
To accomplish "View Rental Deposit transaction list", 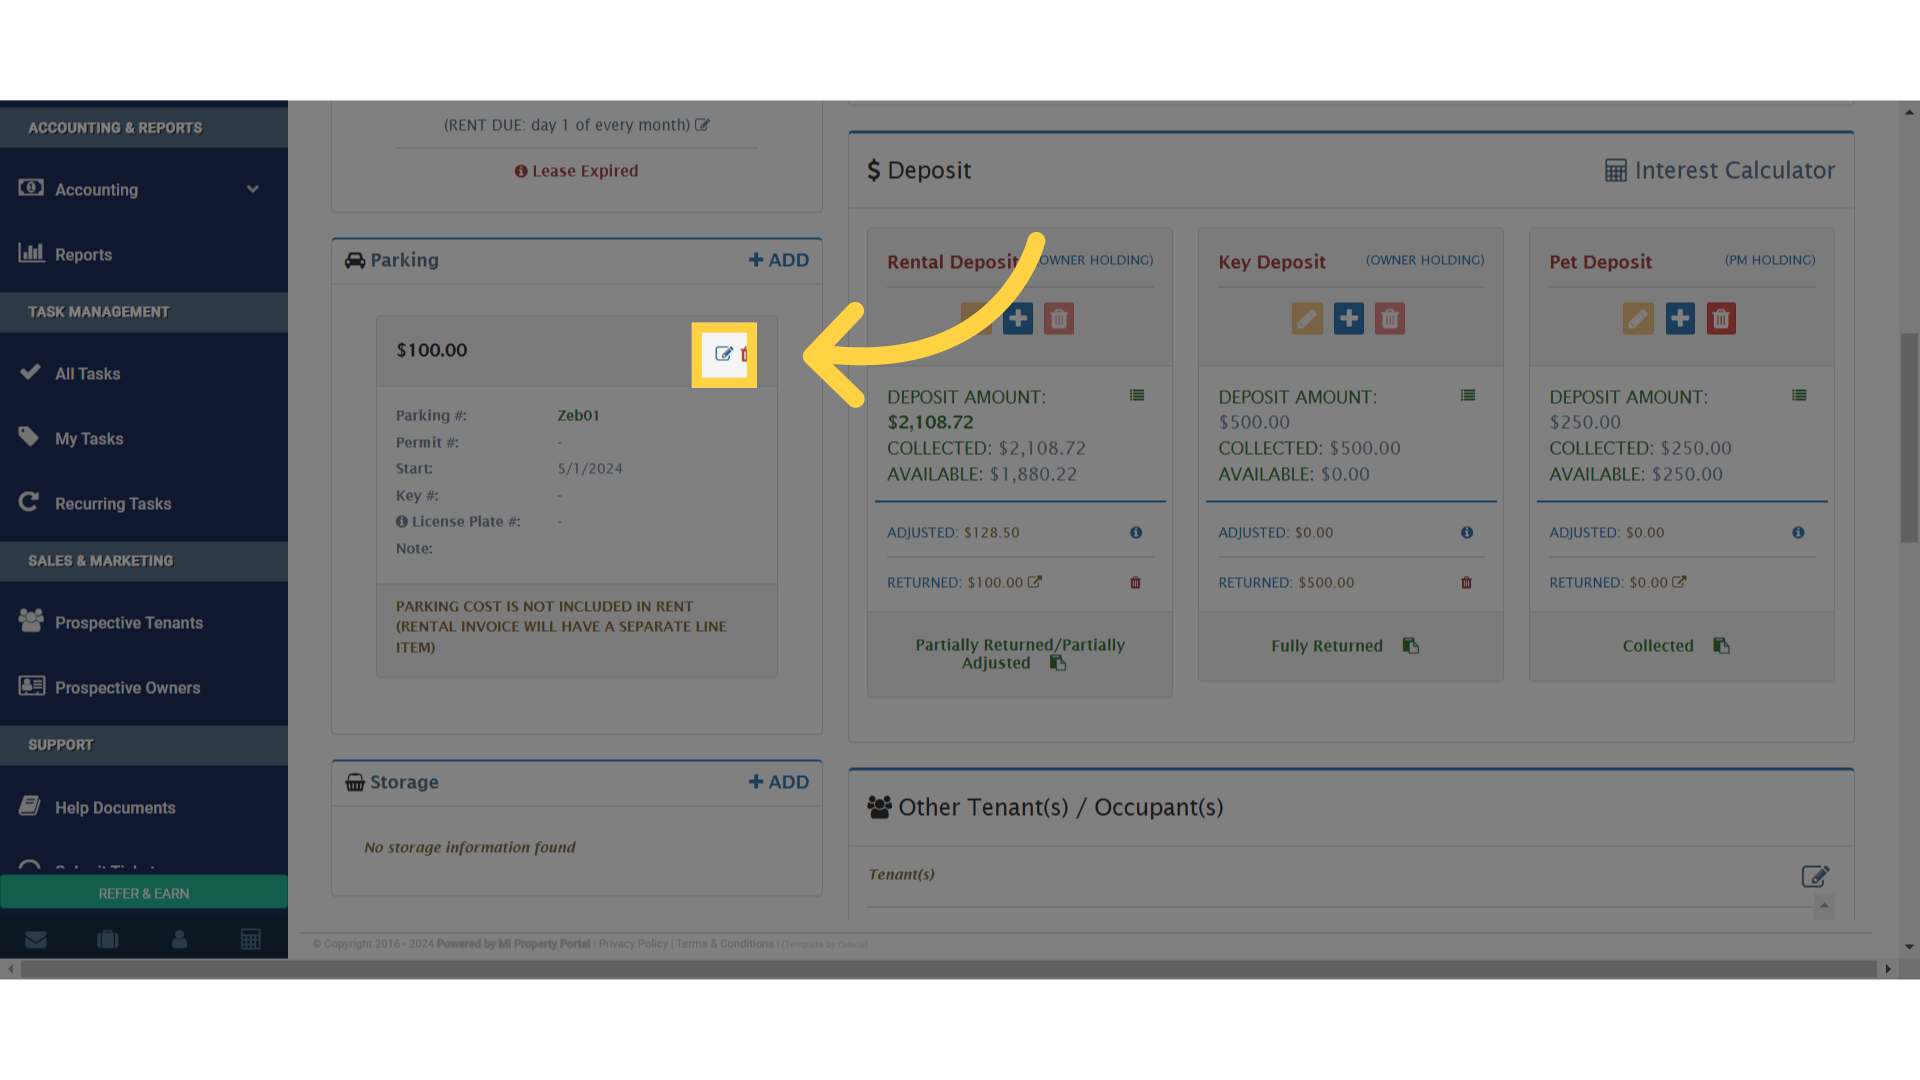I will click(x=1137, y=395).
